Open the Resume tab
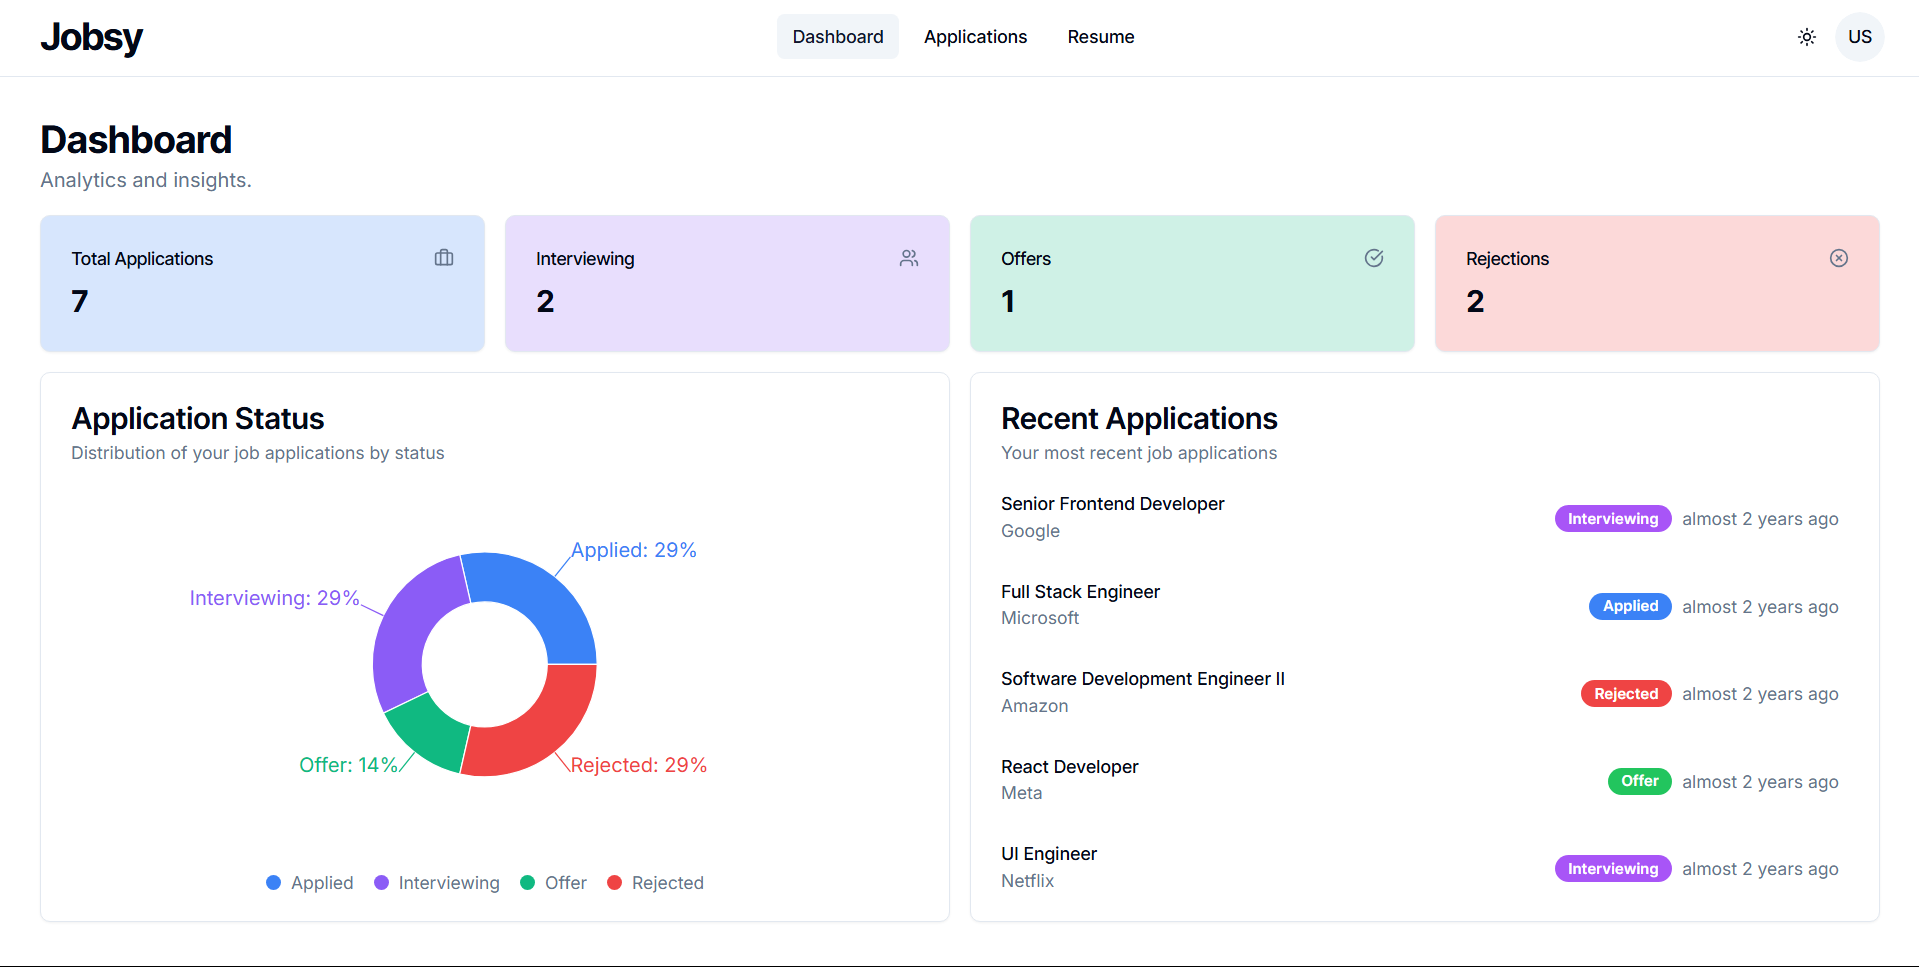This screenshot has height=967, width=1919. (x=1100, y=37)
